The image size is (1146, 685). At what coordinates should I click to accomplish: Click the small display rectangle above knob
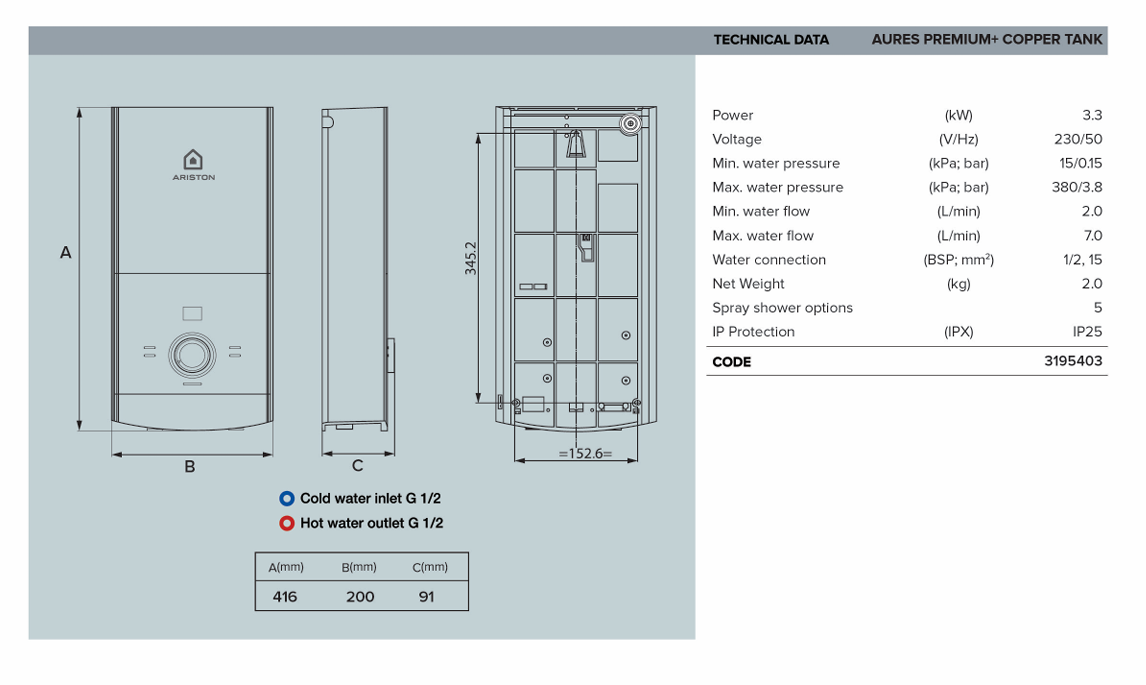192,314
